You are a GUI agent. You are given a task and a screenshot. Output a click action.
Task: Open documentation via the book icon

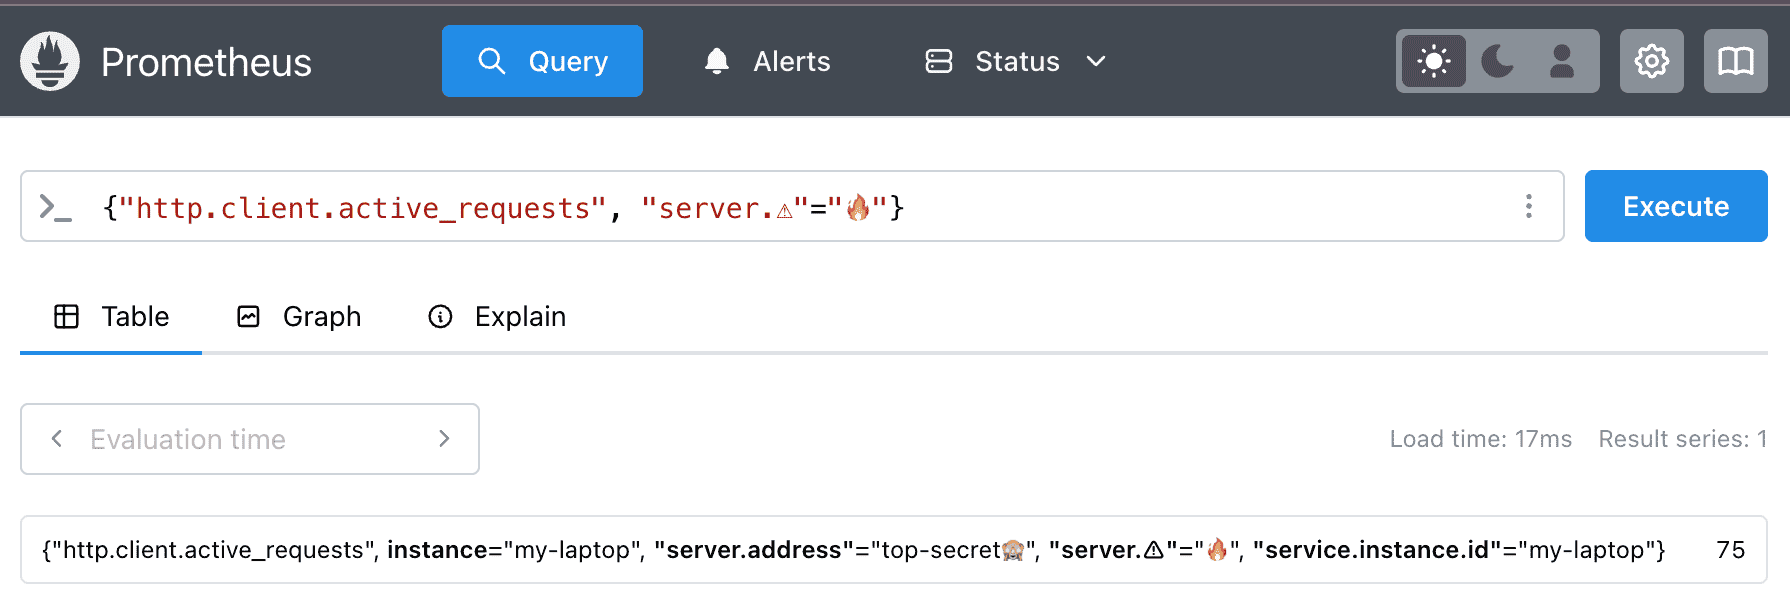tap(1735, 62)
